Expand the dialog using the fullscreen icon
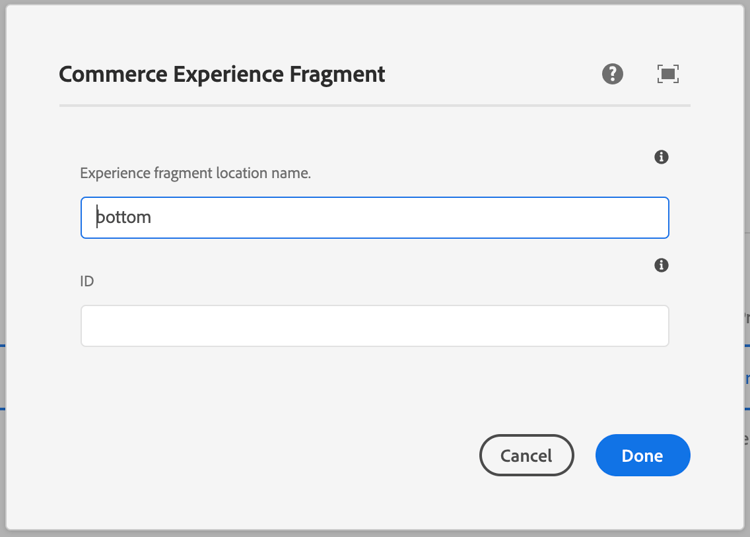This screenshot has width=750, height=537. click(x=668, y=73)
